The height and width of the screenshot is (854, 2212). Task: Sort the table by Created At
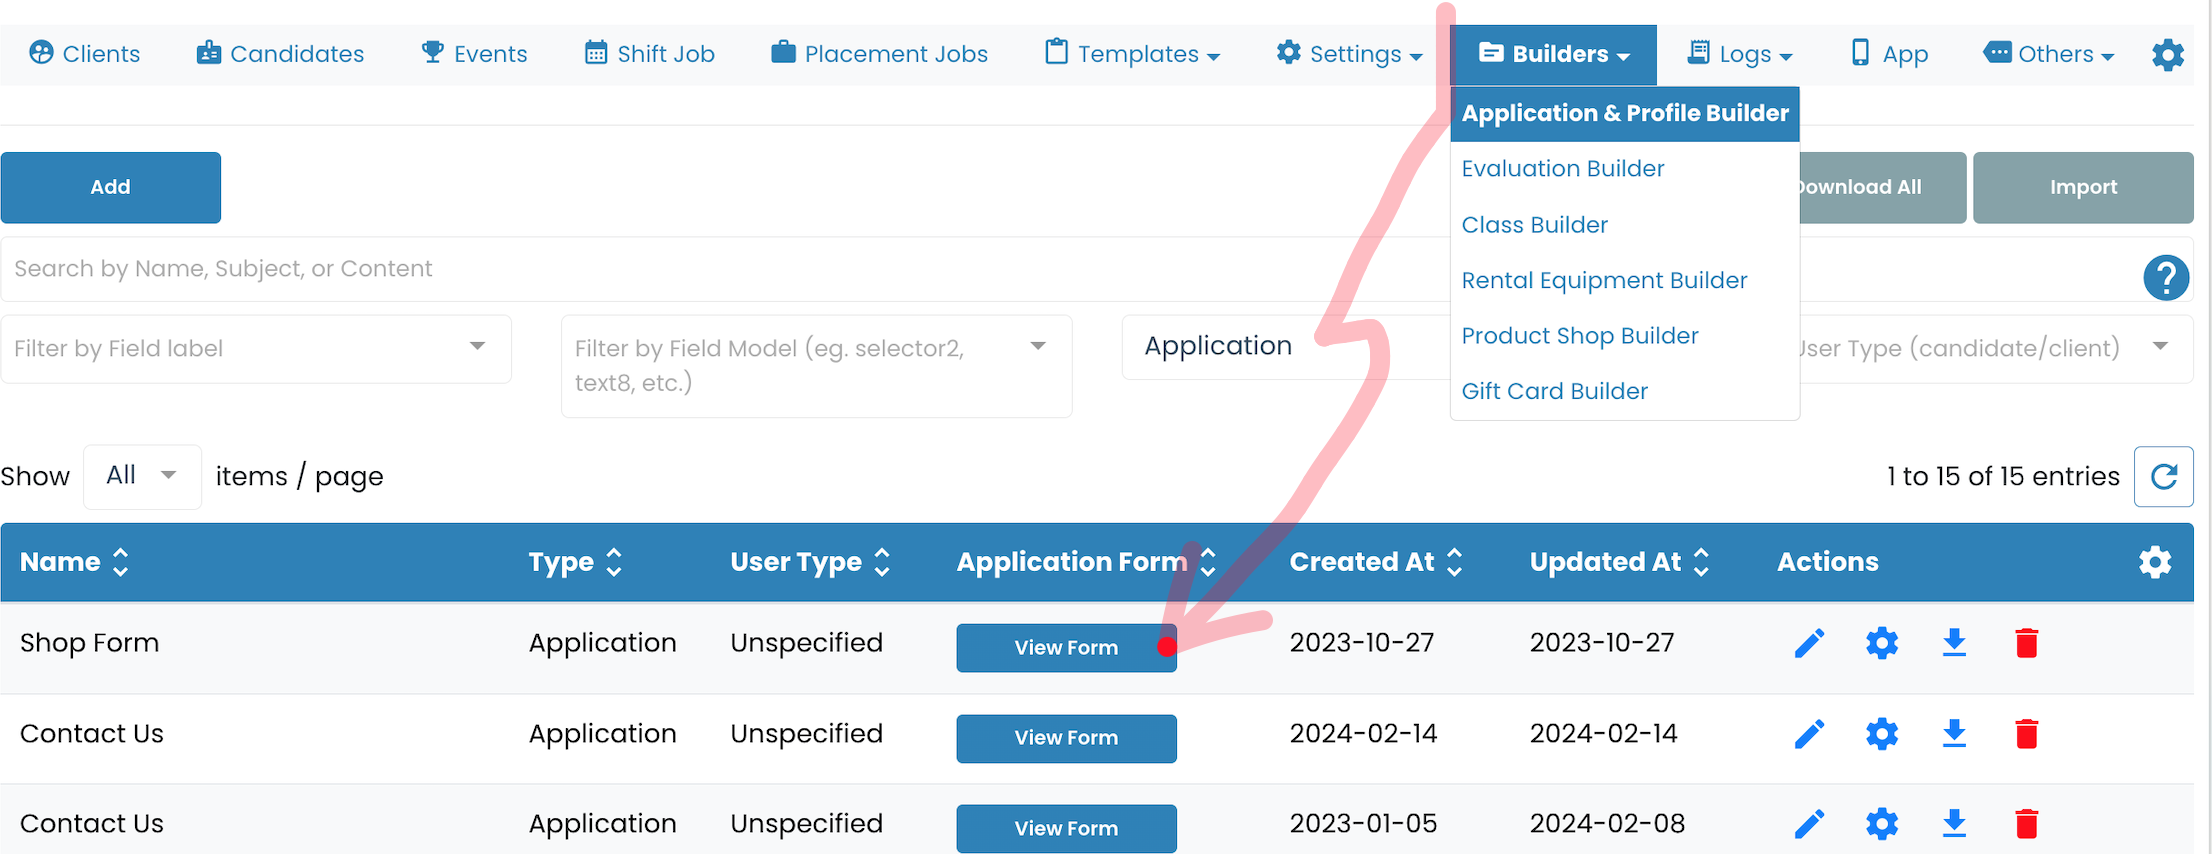(x=1455, y=562)
